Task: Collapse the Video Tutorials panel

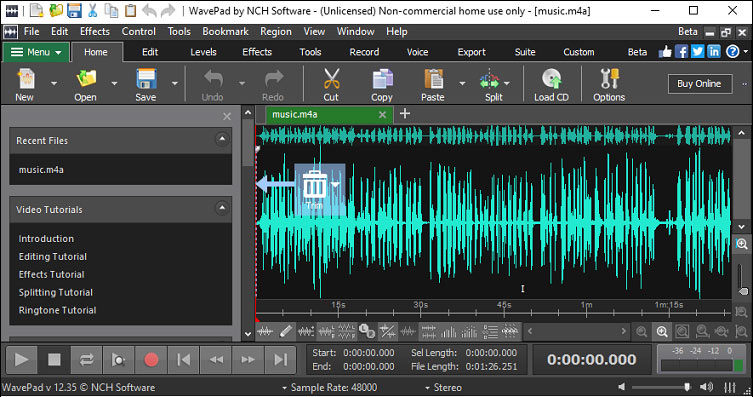Action: (x=222, y=208)
